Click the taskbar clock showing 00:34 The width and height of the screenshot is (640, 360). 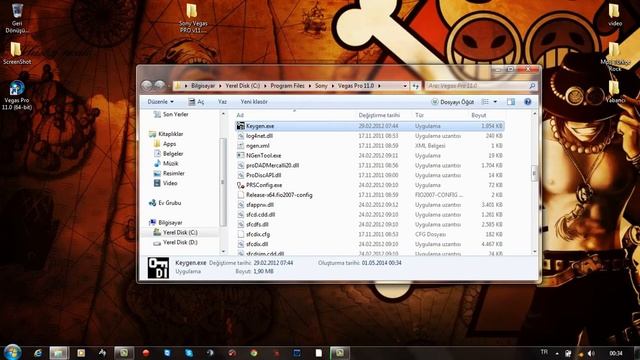(x=616, y=353)
